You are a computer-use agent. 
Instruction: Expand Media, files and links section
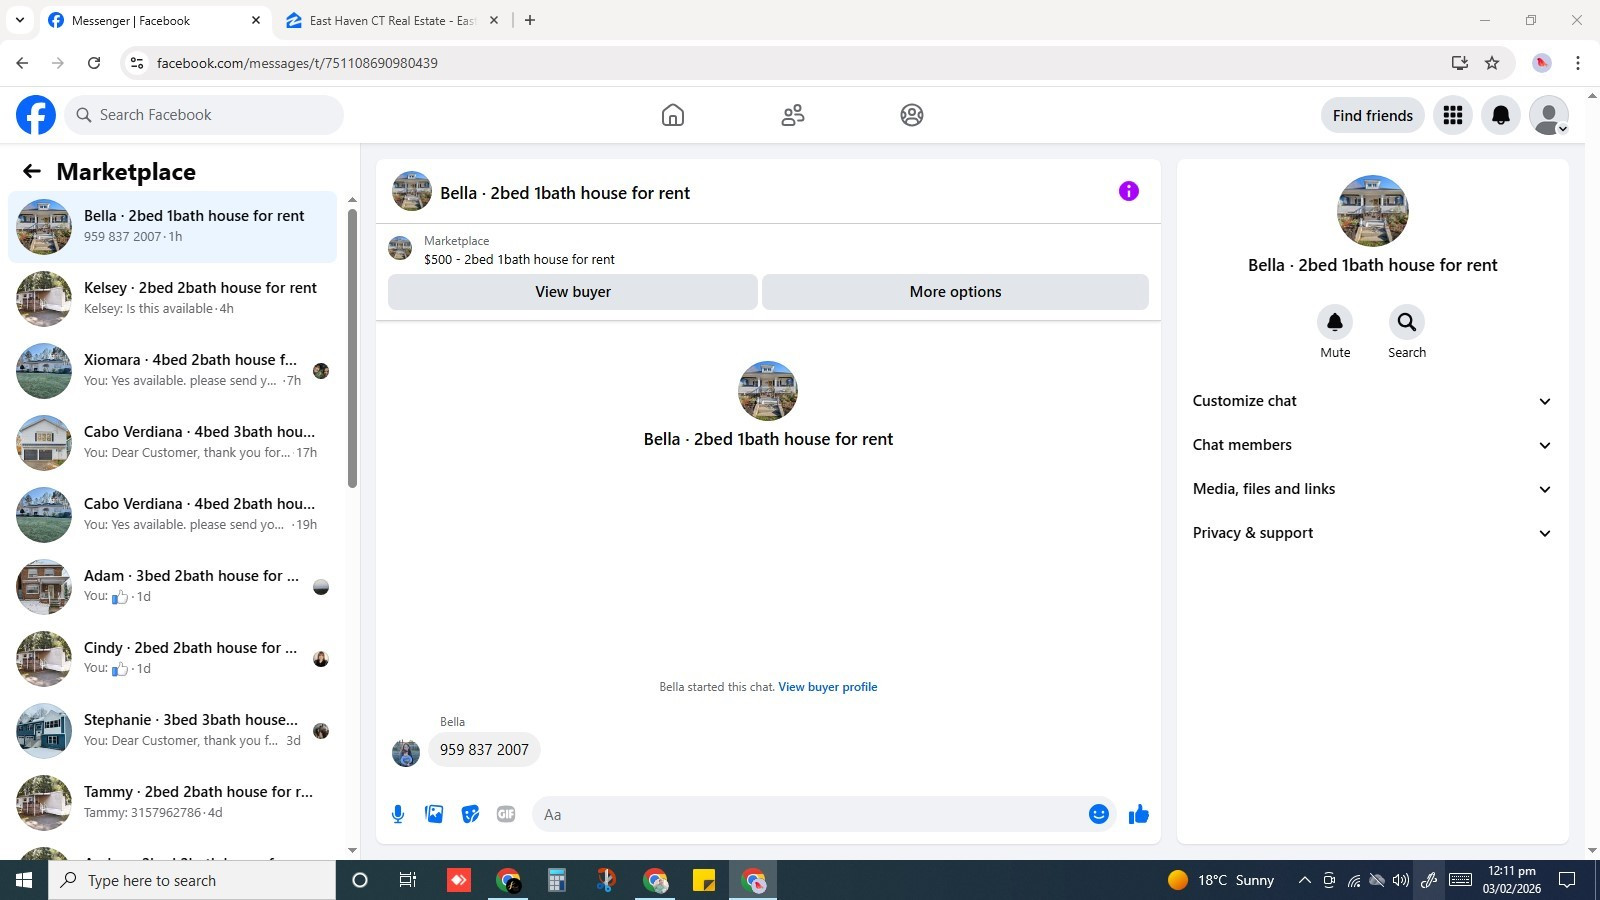[x=1372, y=489]
